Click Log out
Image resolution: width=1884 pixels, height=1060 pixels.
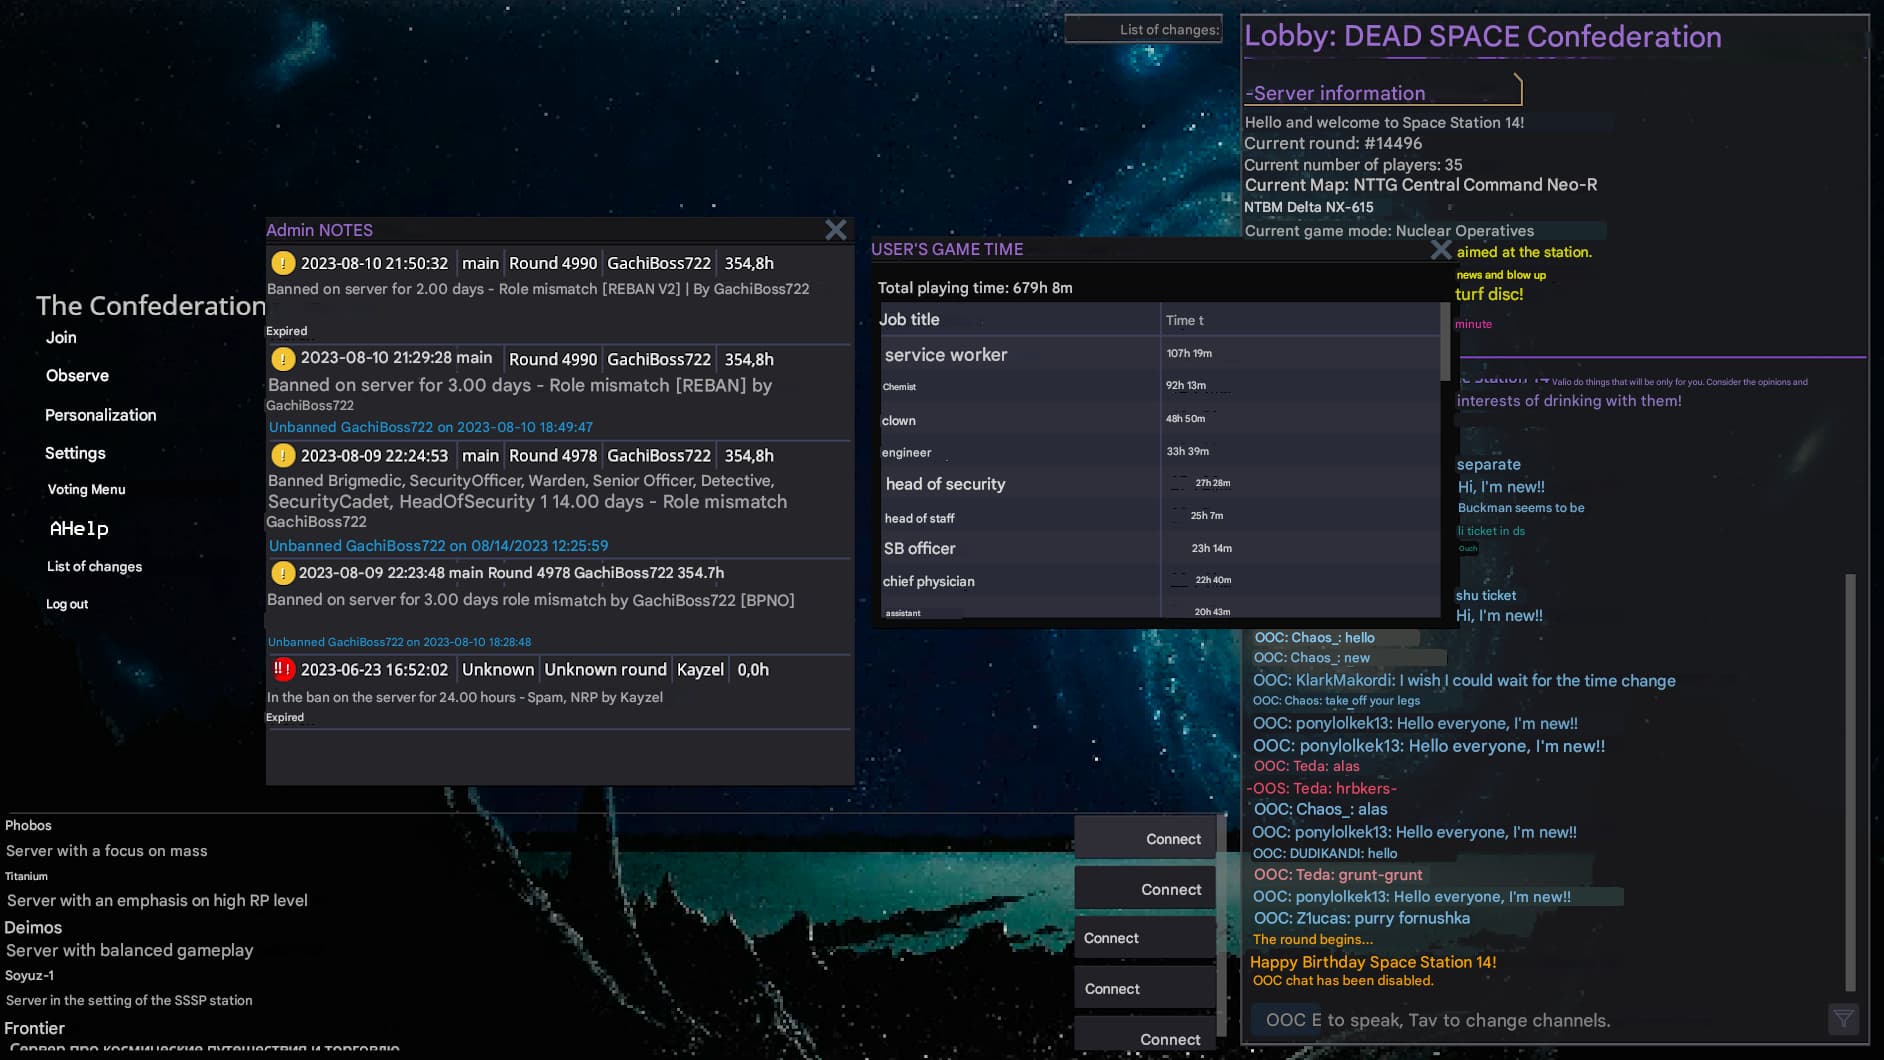click(x=67, y=604)
